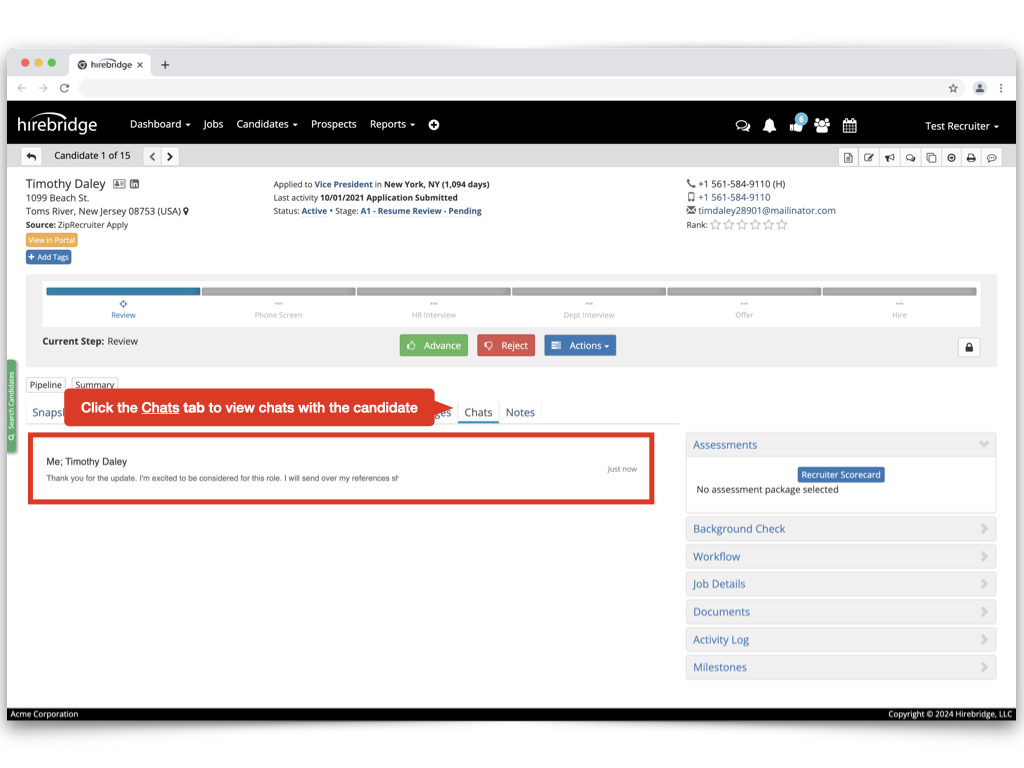Click the print icon in candidate toolbar
The width and height of the screenshot is (1024, 768).
click(970, 158)
